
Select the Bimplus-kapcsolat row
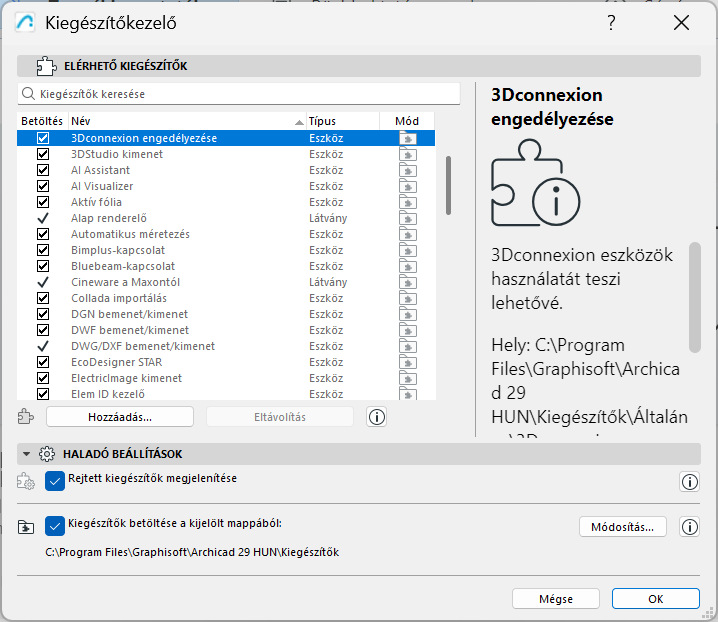point(226,250)
